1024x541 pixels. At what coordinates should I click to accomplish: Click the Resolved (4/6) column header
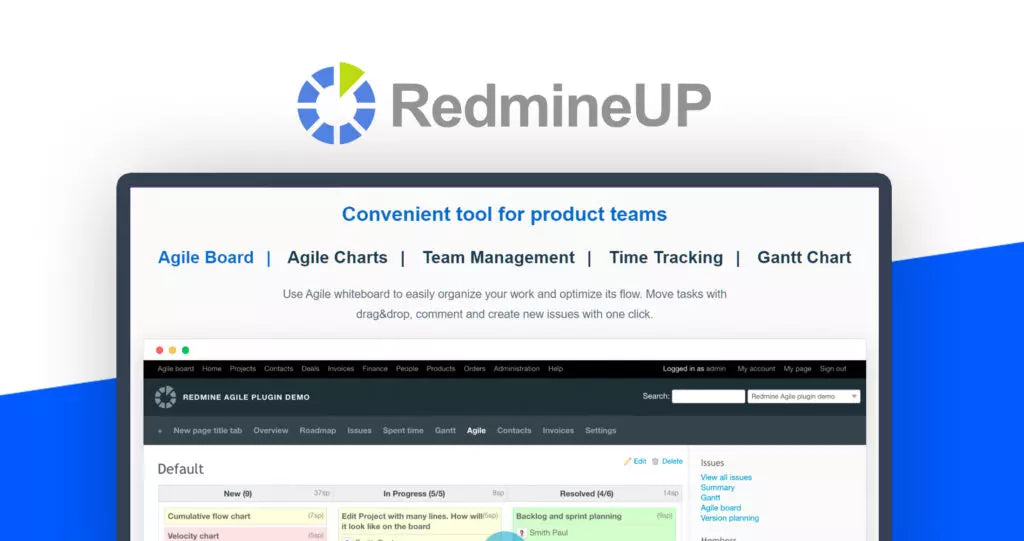(594, 494)
